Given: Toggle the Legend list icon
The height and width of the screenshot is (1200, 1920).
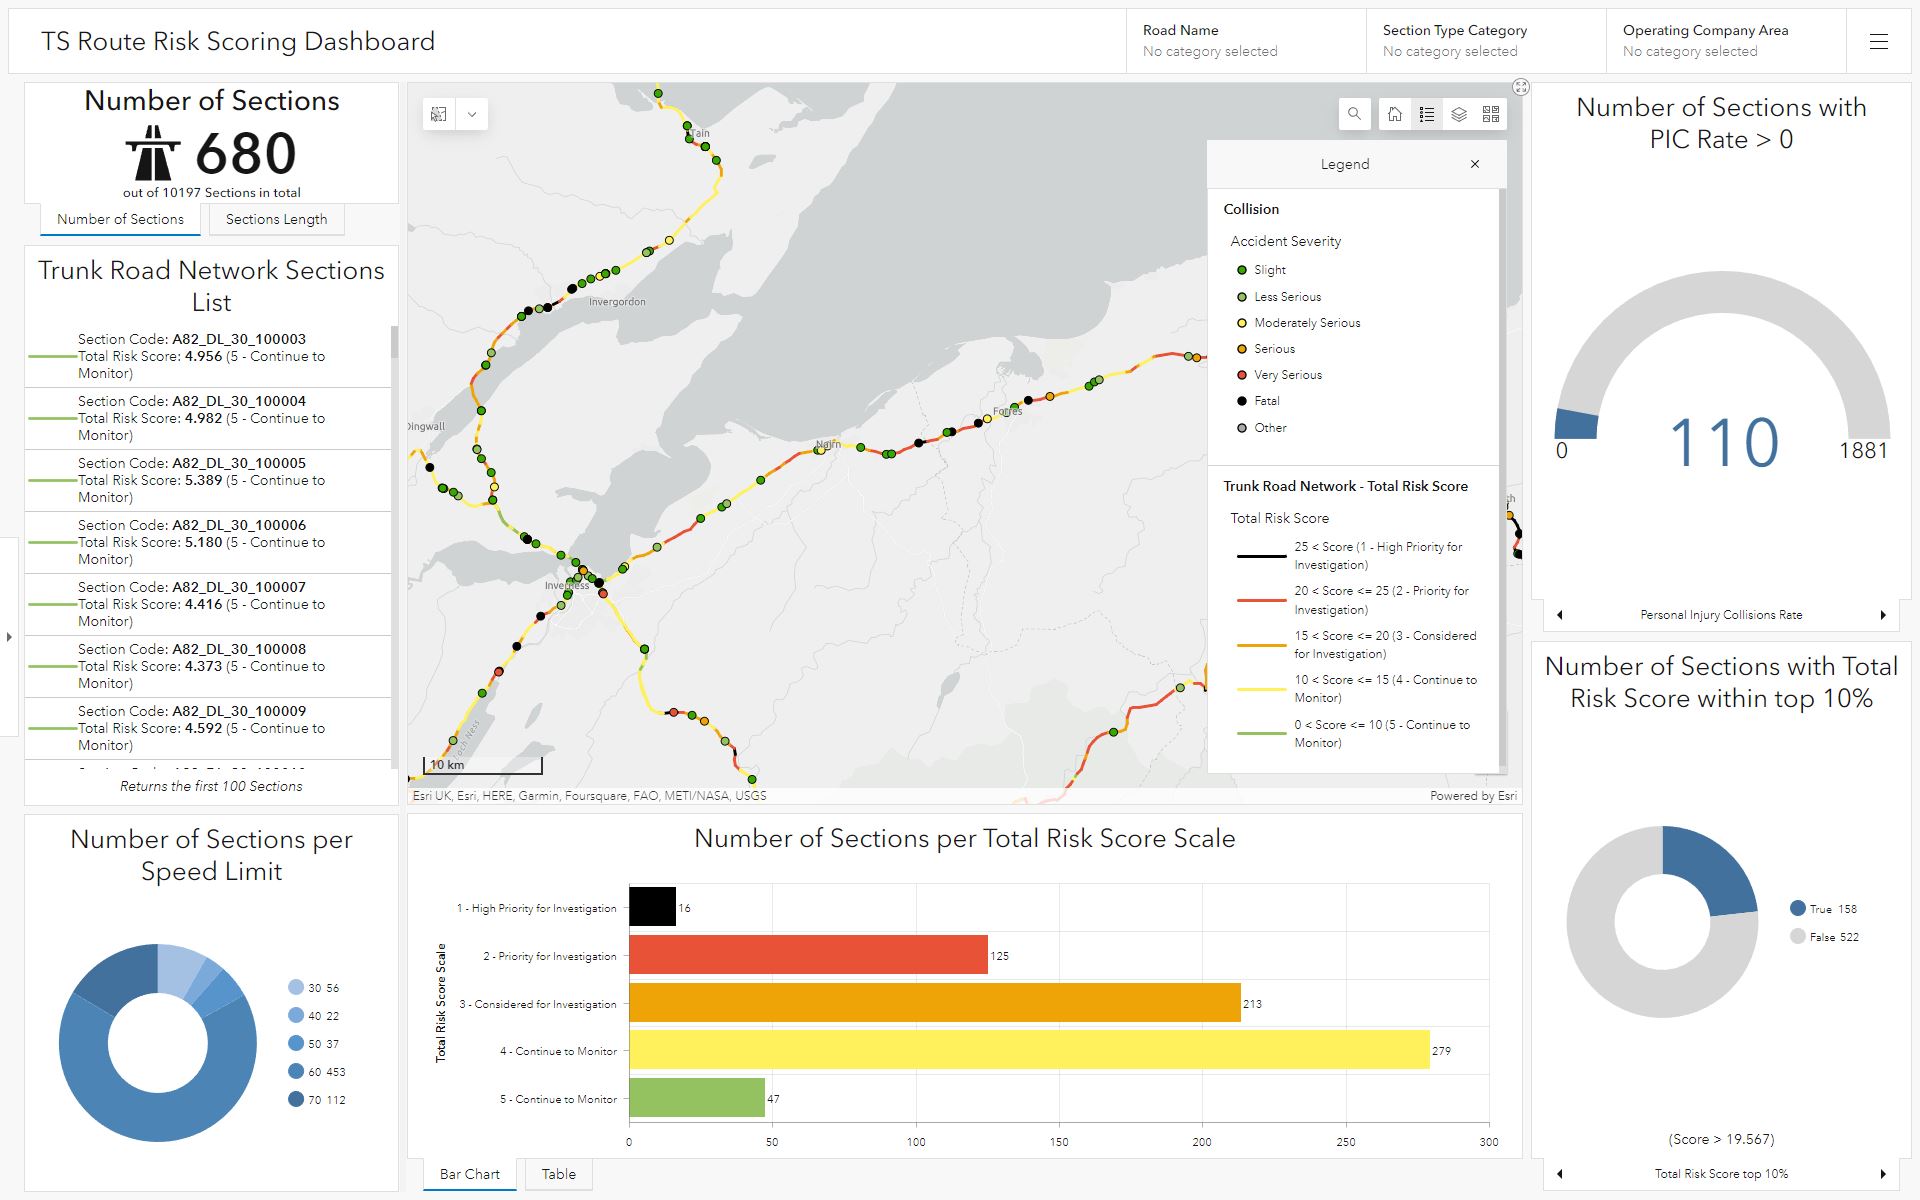Looking at the screenshot, I should coord(1427,114).
